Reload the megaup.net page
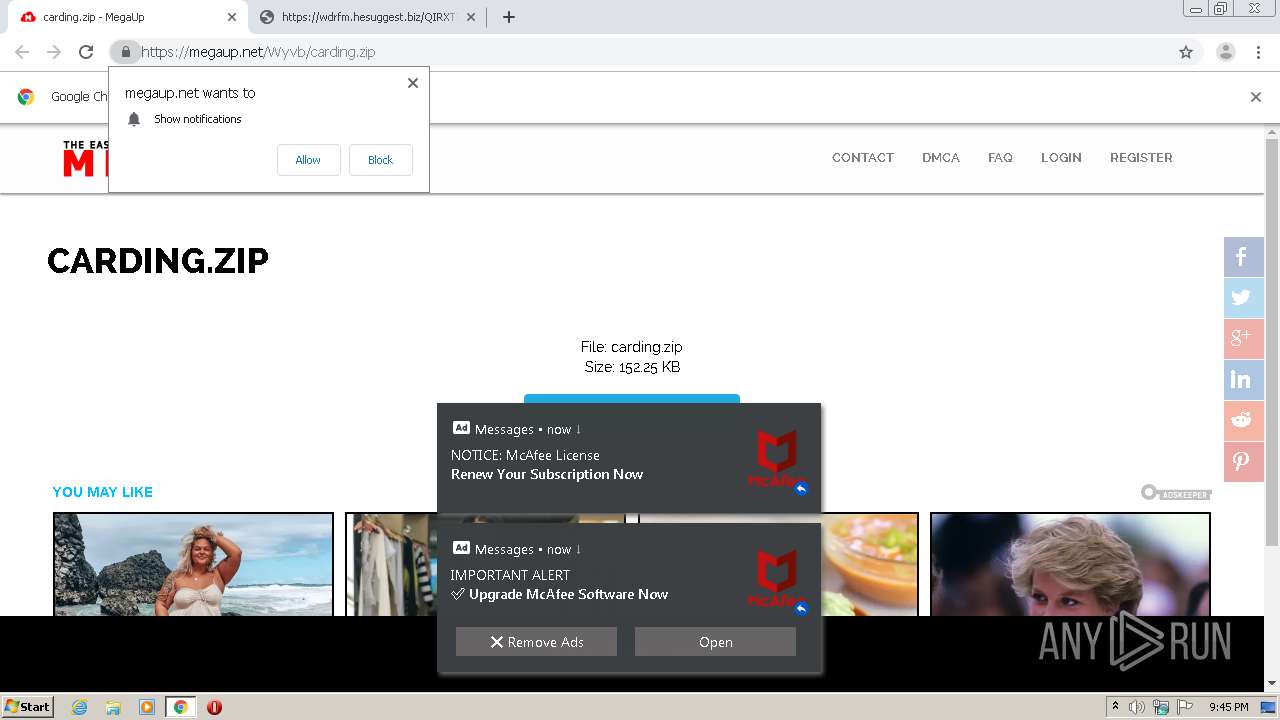This screenshot has width=1280, height=720. (86, 52)
